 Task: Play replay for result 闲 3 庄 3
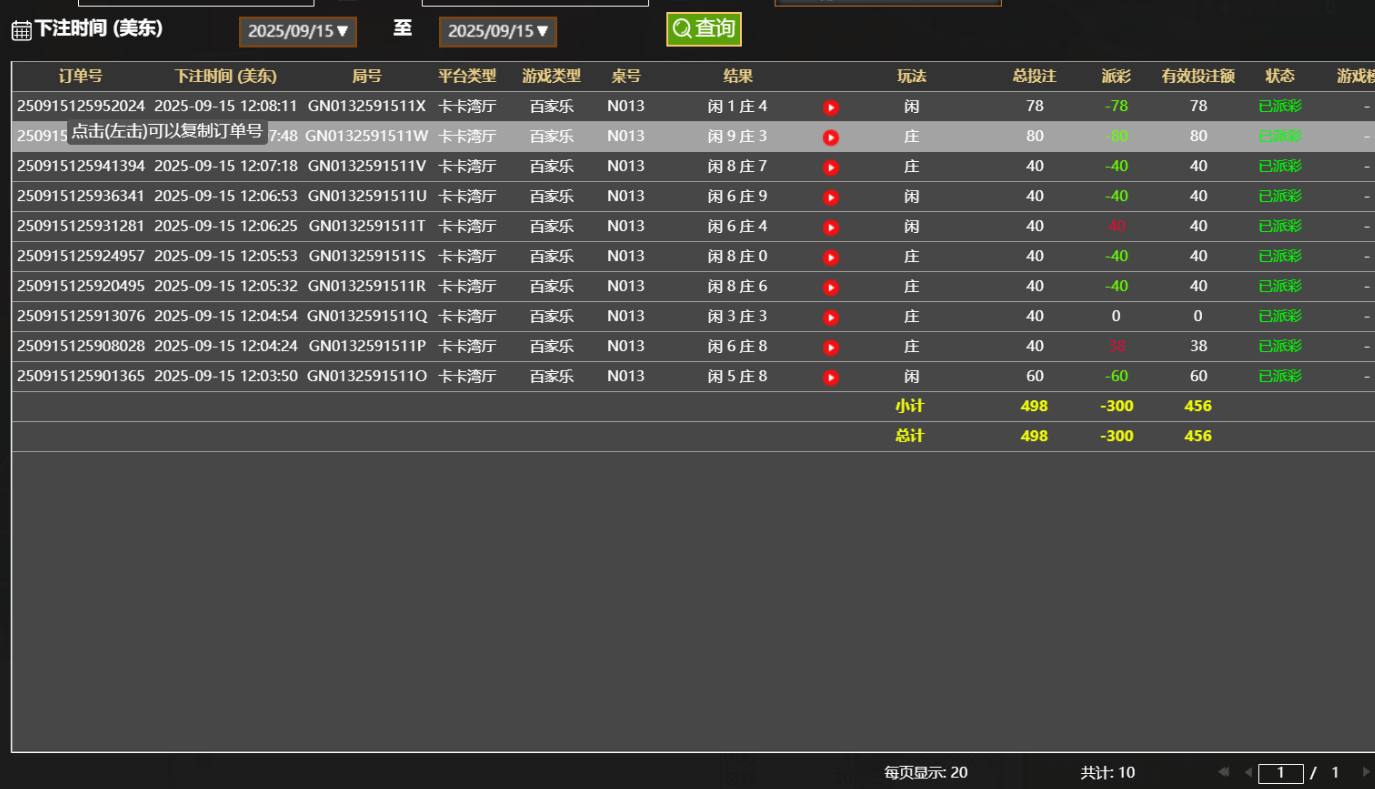coord(830,317)
